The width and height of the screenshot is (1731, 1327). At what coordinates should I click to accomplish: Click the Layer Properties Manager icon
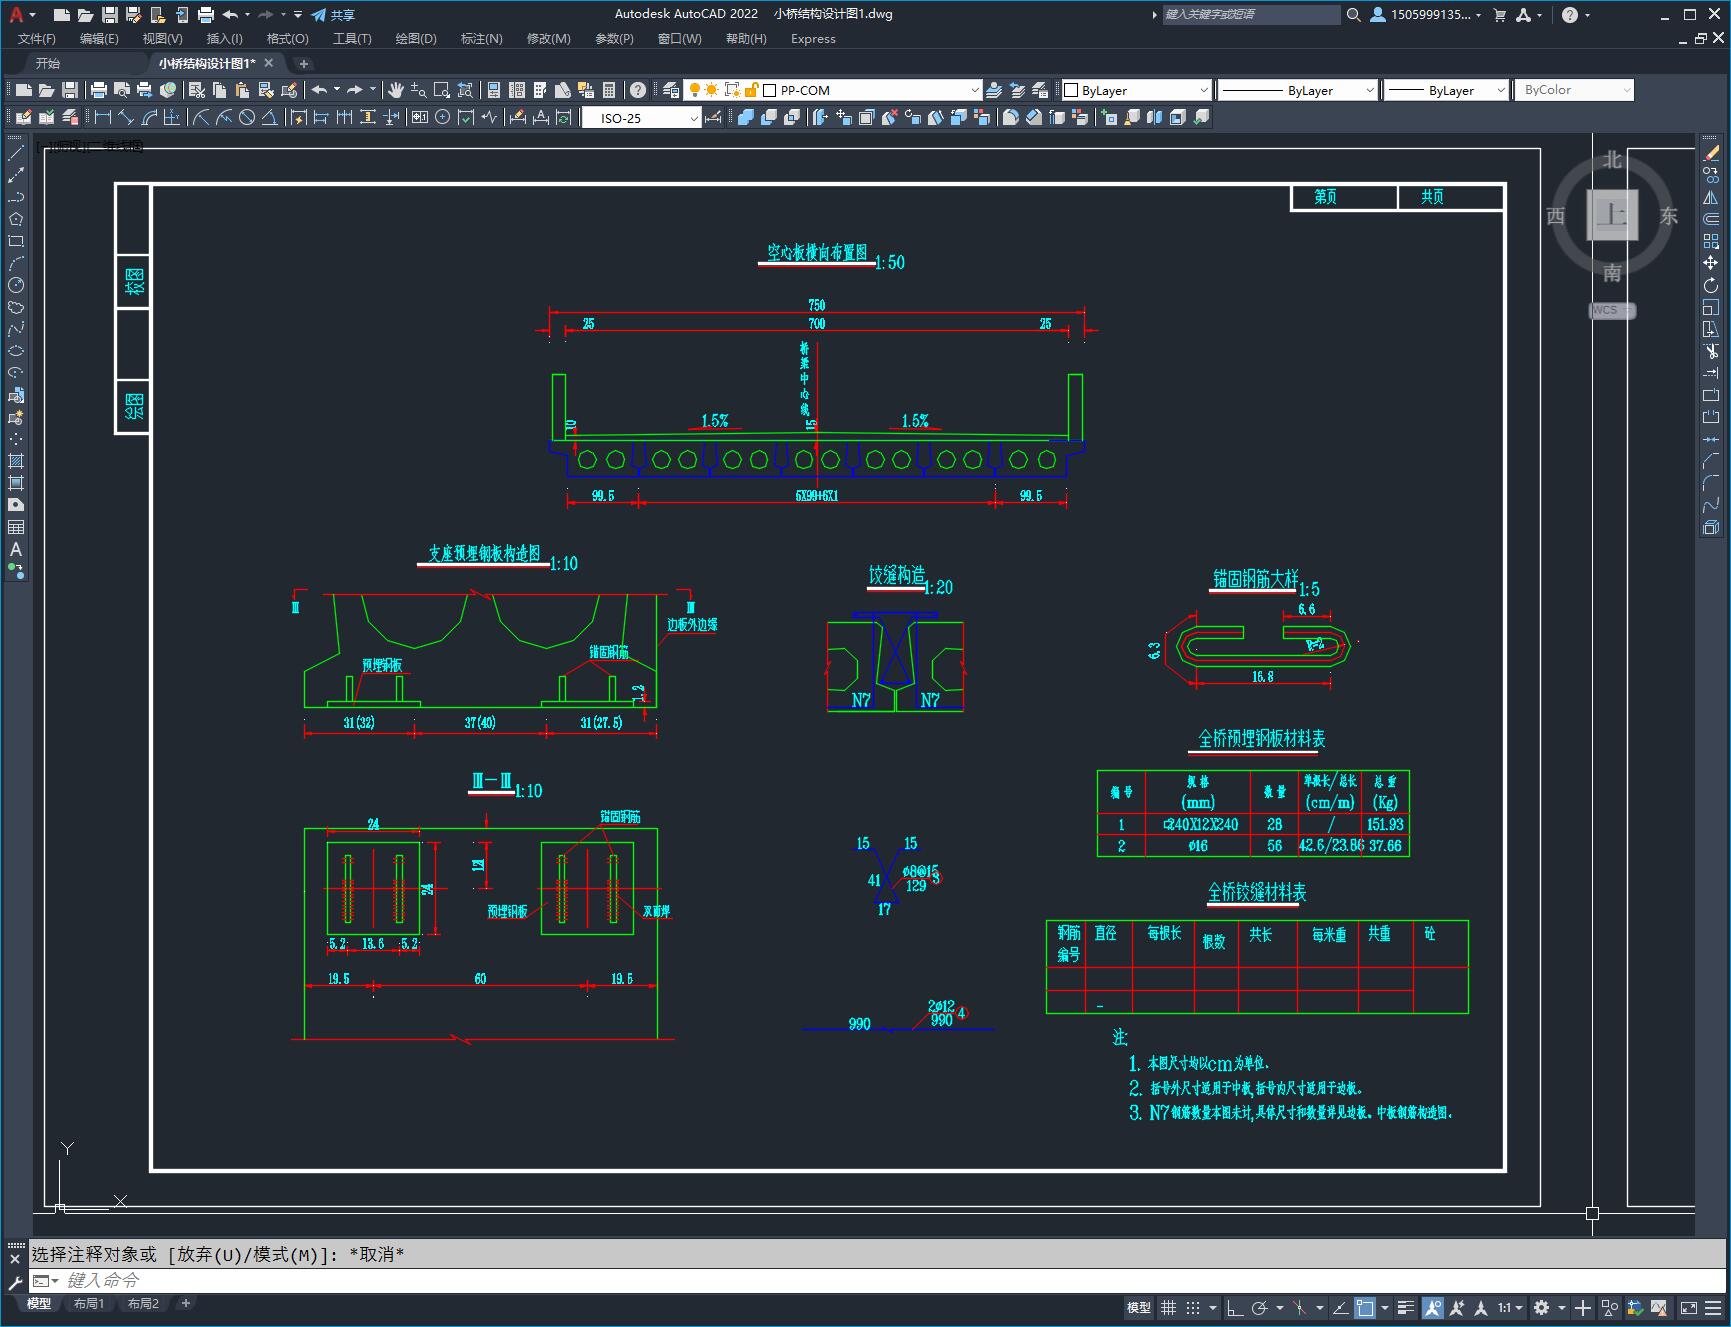coord(671,90)
